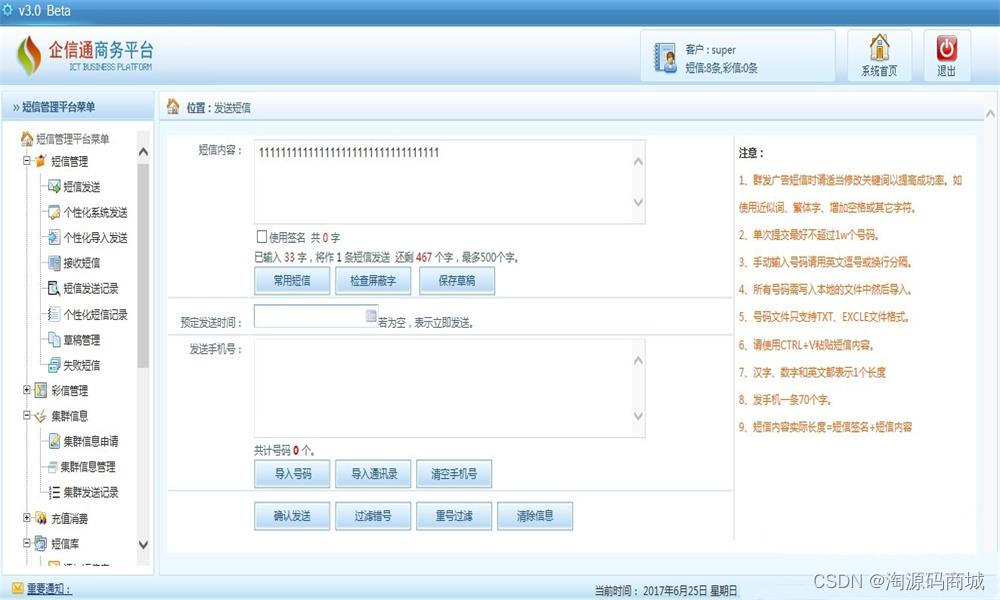The image size is (1000, 600).
Task: Toggle the 使用签名 checkbox
Action: 261,237
